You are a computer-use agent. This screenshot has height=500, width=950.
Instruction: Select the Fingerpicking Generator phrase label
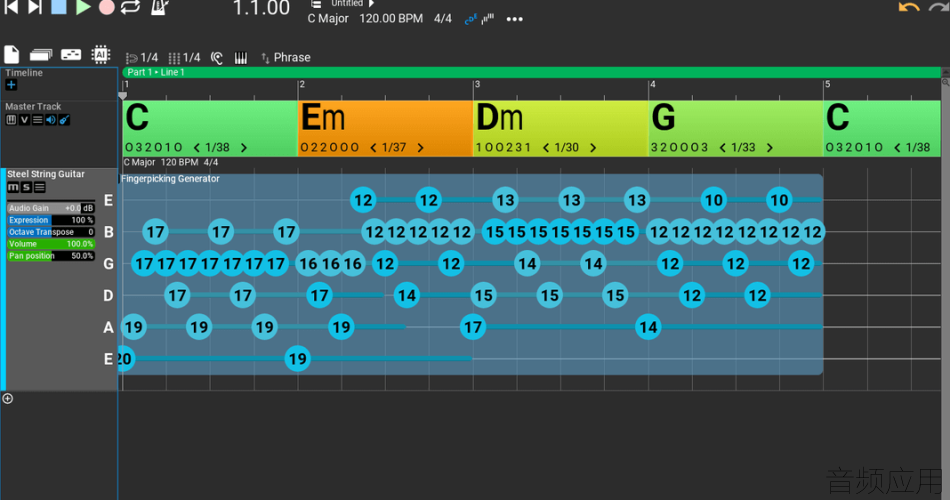[170, 179]
